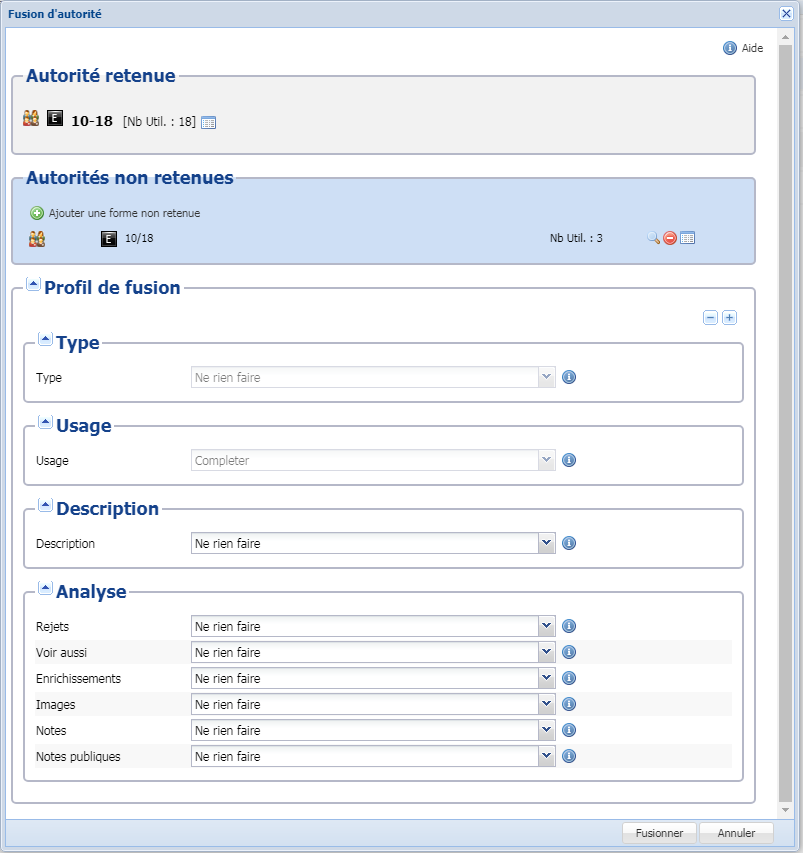Show info for the Notes publiques field

coord(569,756)
